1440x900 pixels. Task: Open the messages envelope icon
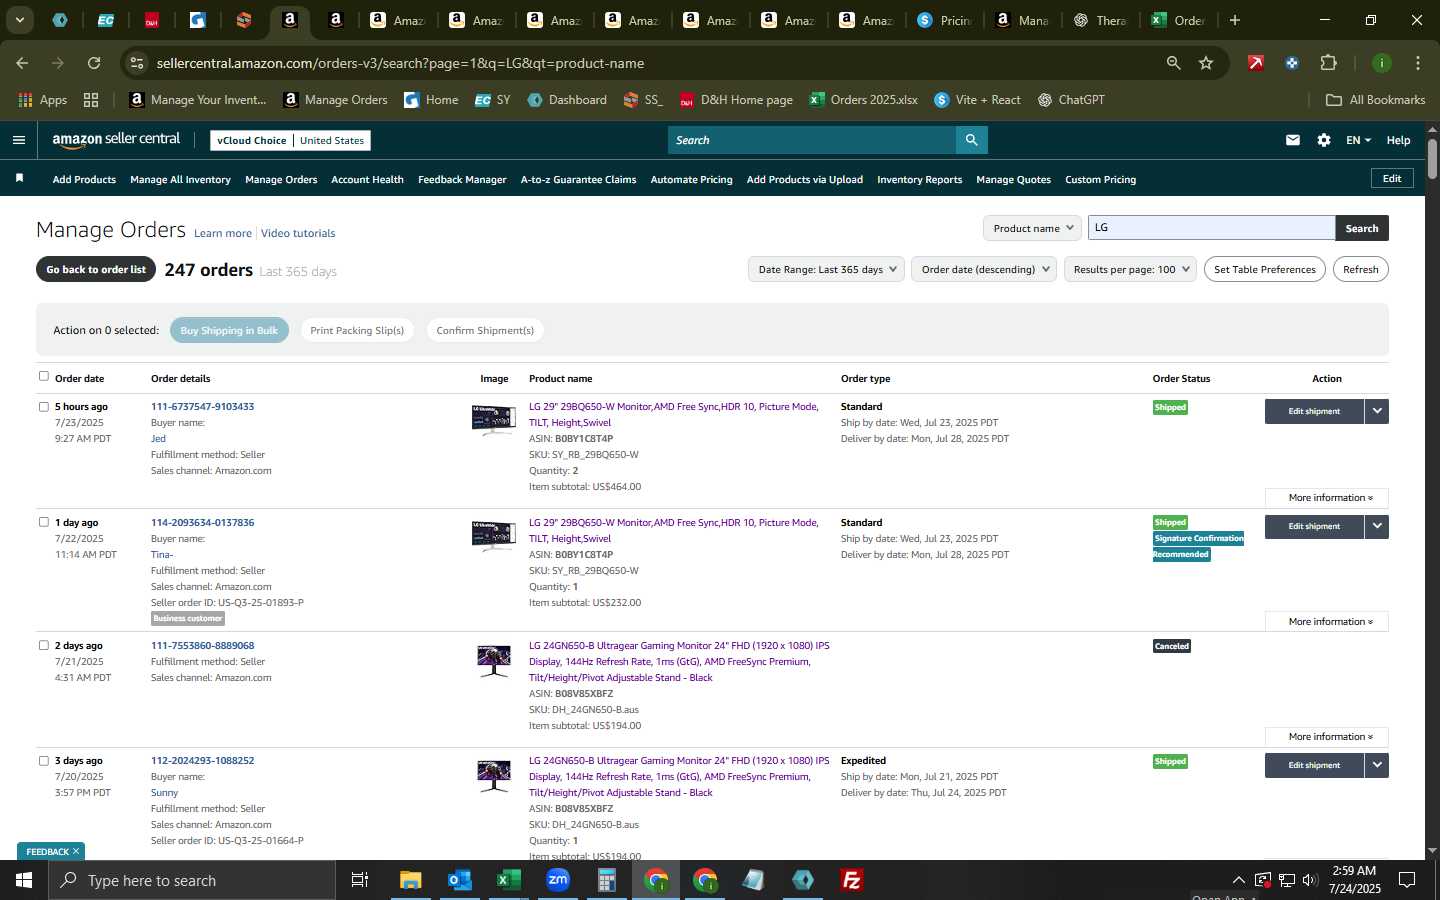[x=1293, y=140]
